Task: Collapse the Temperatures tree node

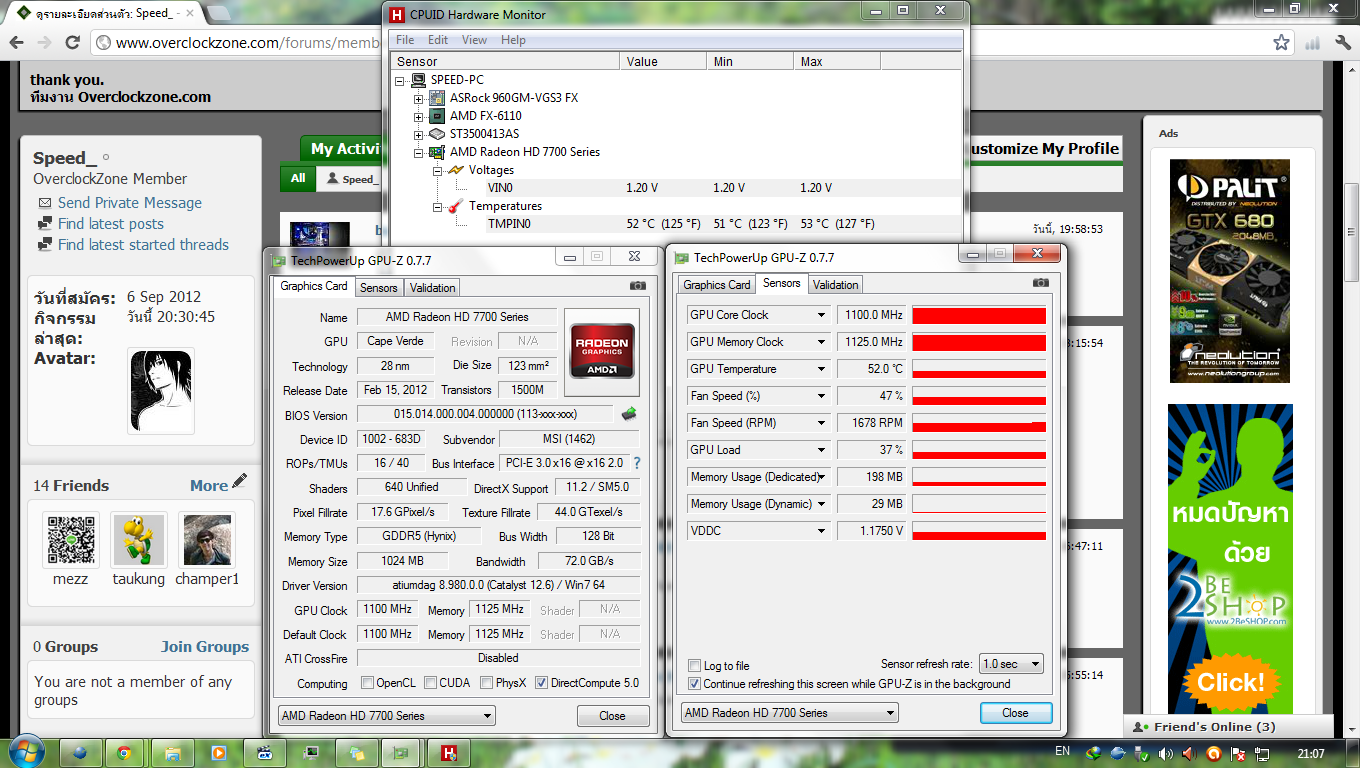Action: pyautogui.click(x=437, y=206)
